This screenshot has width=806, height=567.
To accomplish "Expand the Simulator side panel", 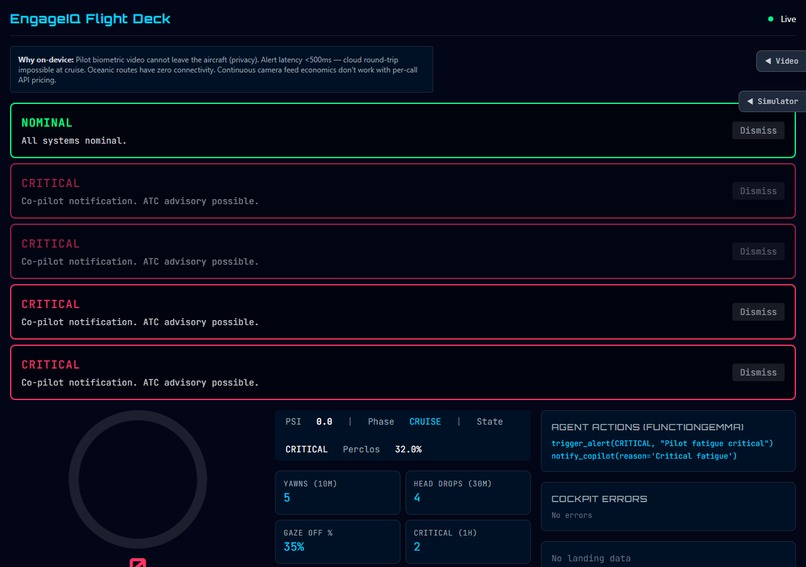I will [x=772, y=101].
